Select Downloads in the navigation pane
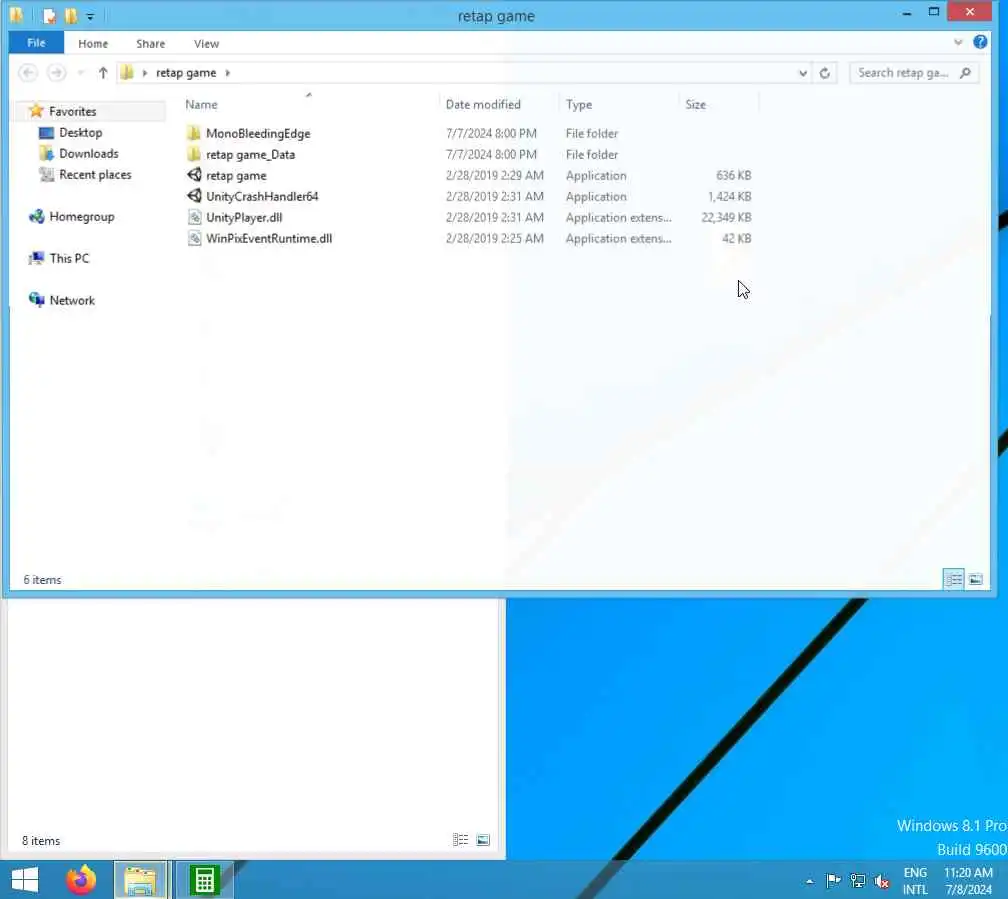1008x899 pixels. point(89,154)
